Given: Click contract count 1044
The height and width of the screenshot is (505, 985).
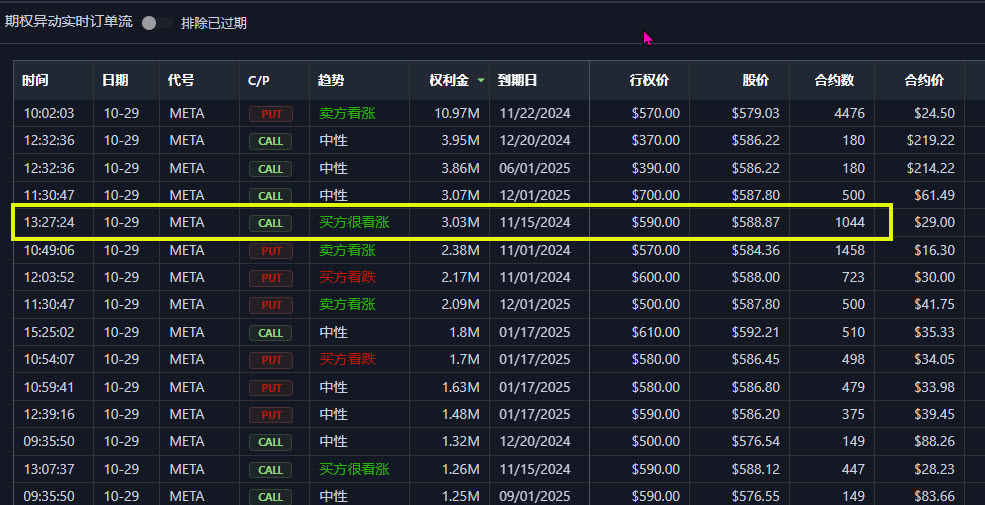Looking at the screenshot, I should 850,222.
